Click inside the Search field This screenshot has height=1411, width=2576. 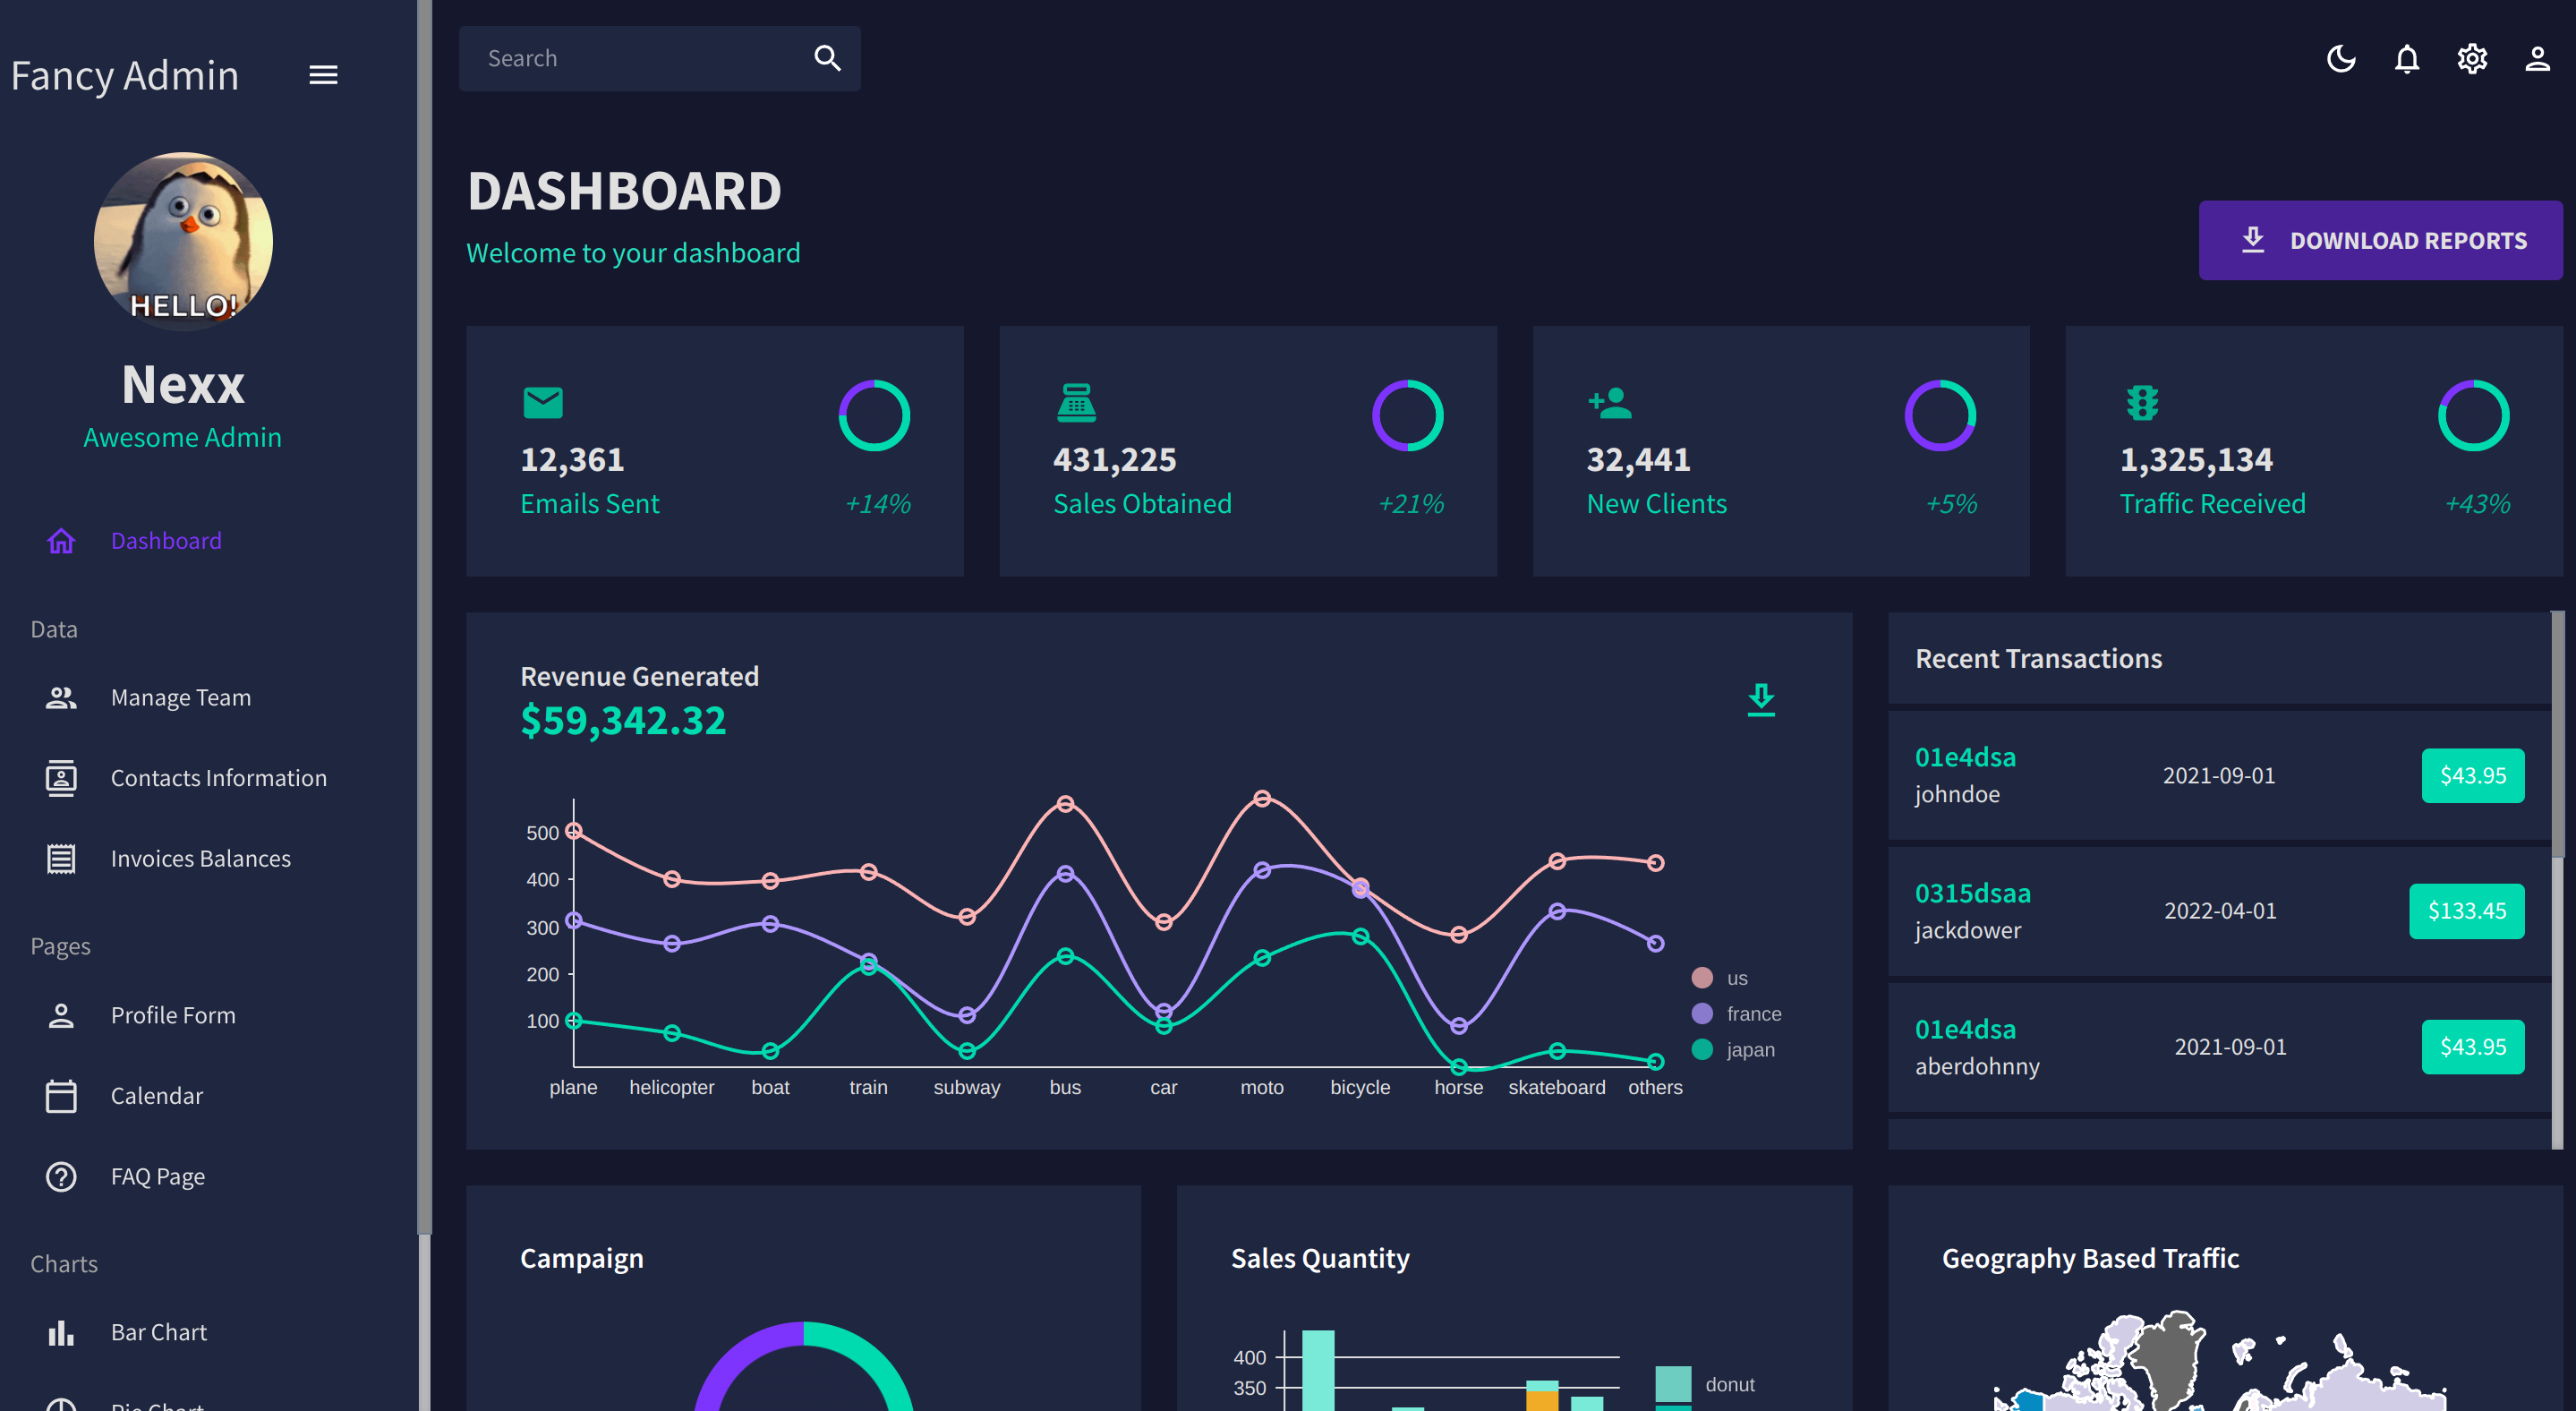tap(620, 58)
